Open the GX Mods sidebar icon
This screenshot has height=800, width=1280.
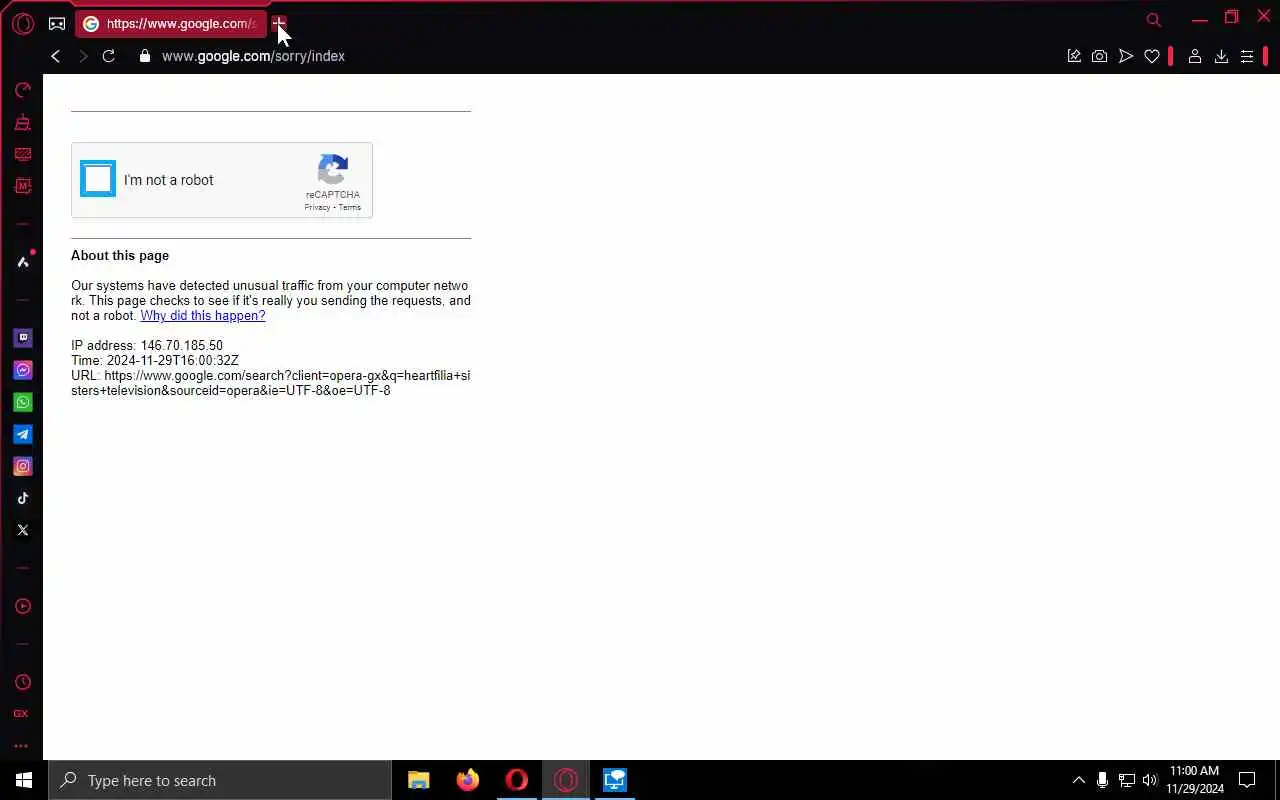click(22, 186)
